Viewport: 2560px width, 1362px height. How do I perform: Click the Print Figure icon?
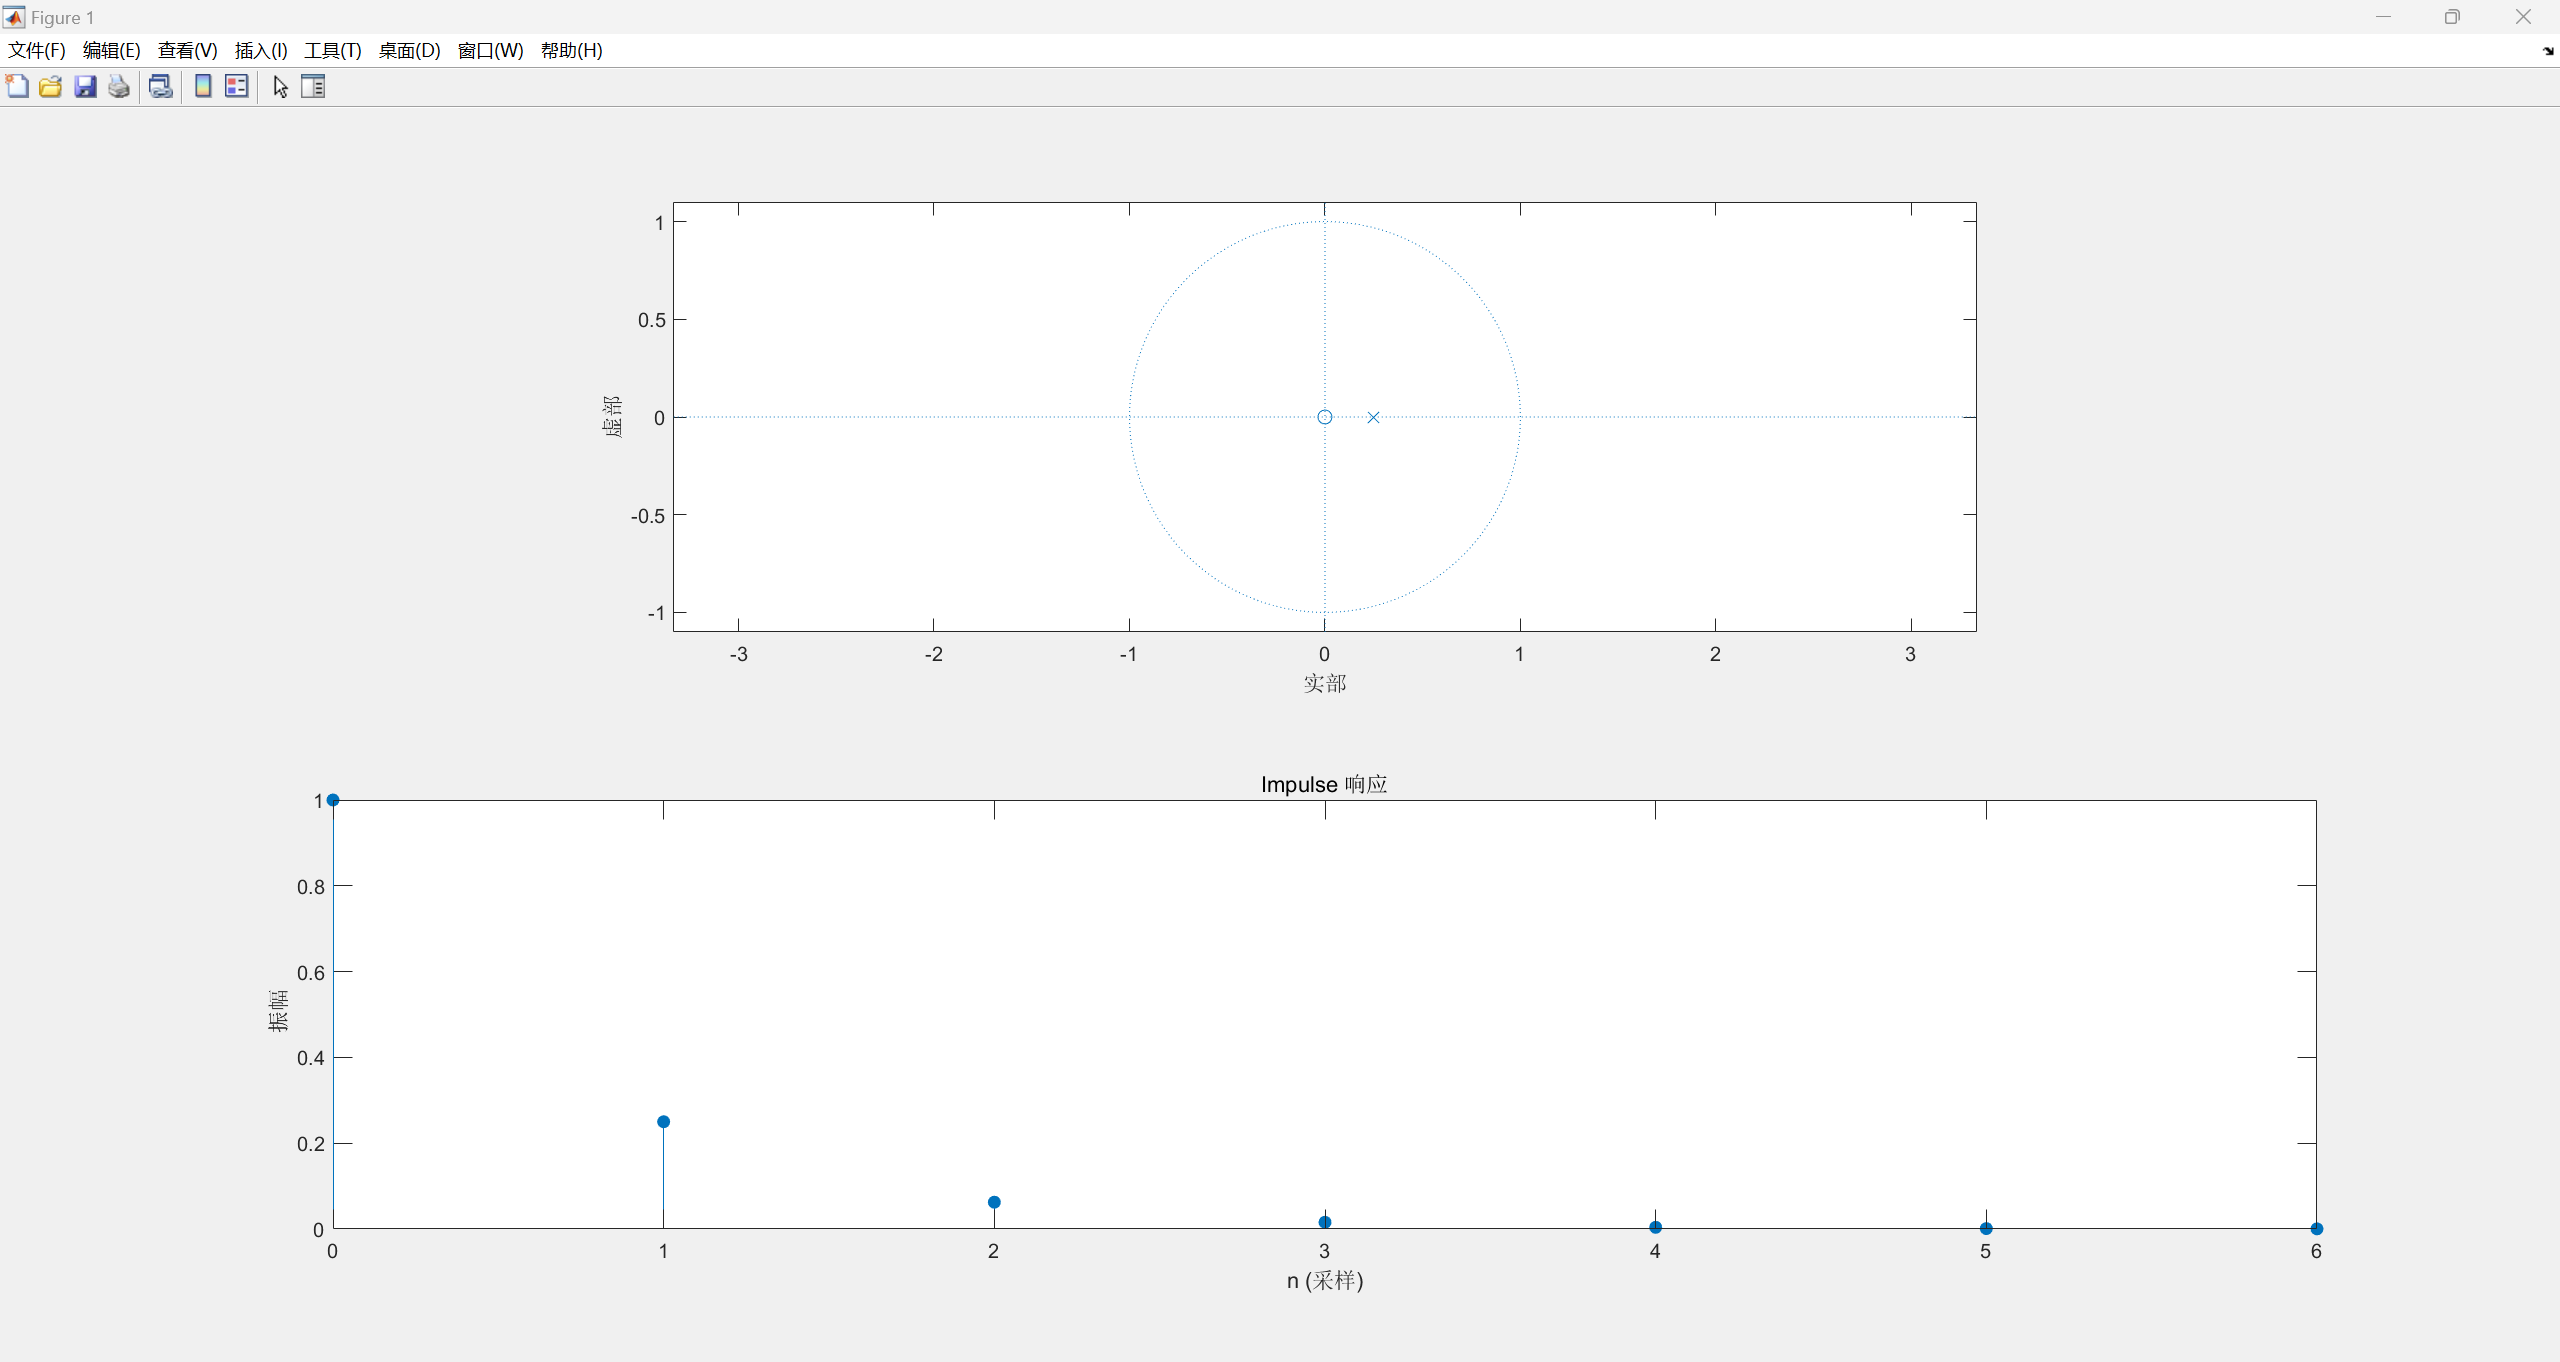pos(119,86)
